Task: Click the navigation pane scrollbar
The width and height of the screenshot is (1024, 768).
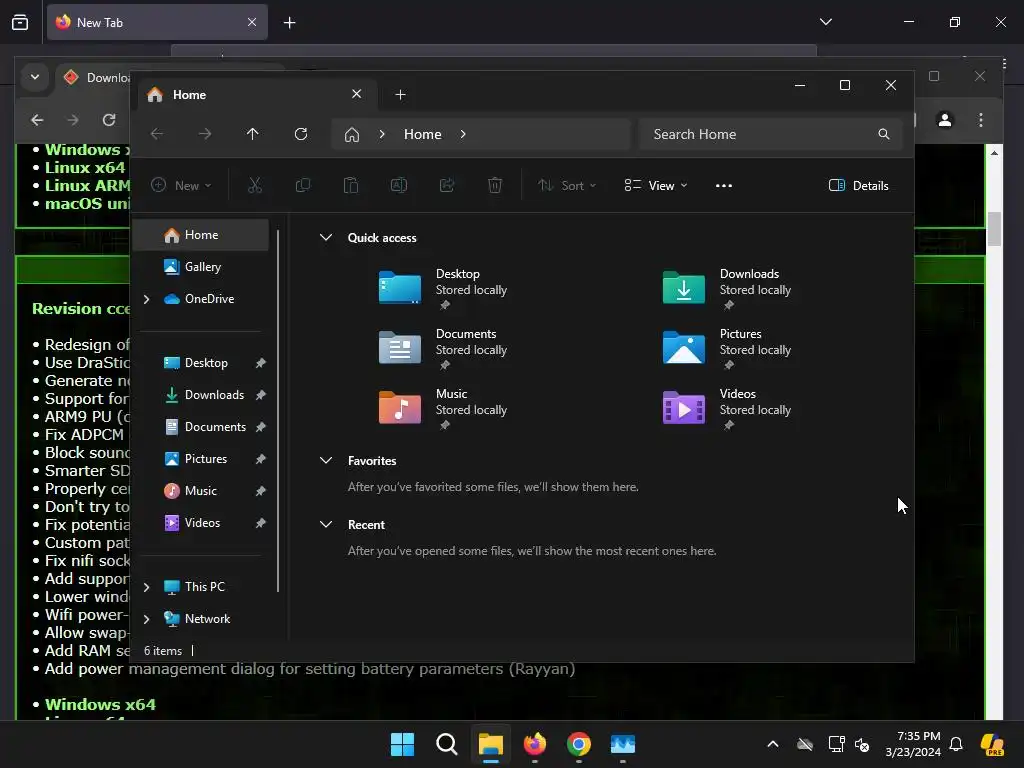Action: [x=278, y=411]
